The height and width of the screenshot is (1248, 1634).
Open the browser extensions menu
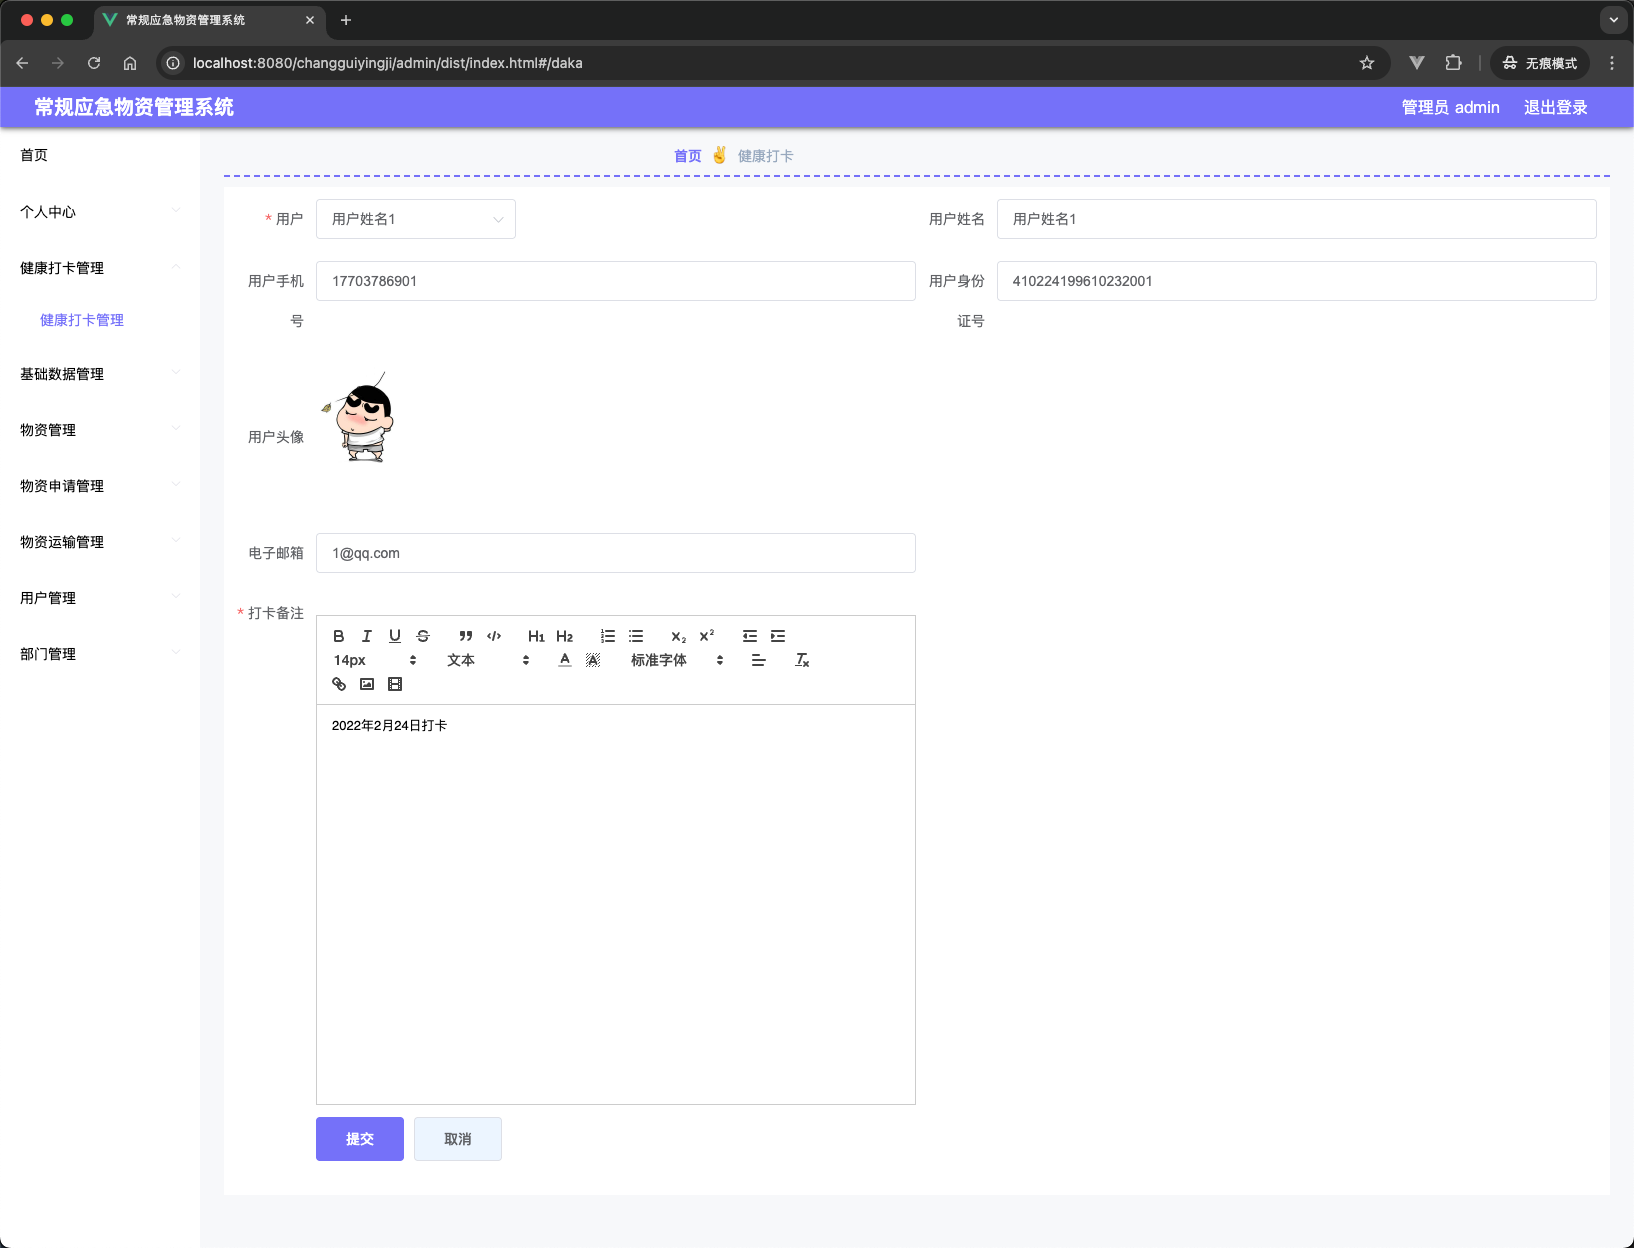(1454, 63)
